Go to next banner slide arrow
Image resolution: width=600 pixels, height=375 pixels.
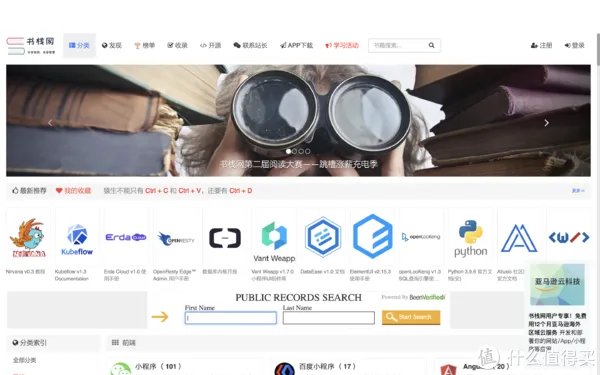pos(546,123)
